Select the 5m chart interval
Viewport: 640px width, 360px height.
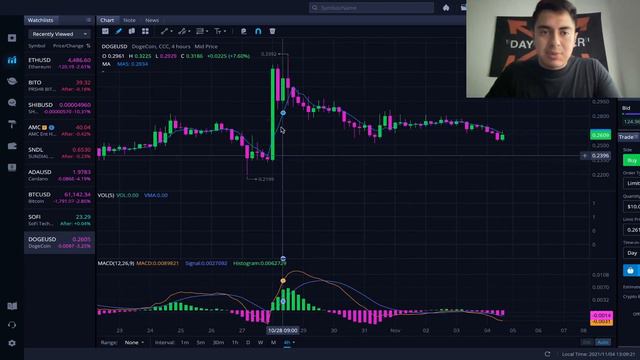[x=201, y=342]
